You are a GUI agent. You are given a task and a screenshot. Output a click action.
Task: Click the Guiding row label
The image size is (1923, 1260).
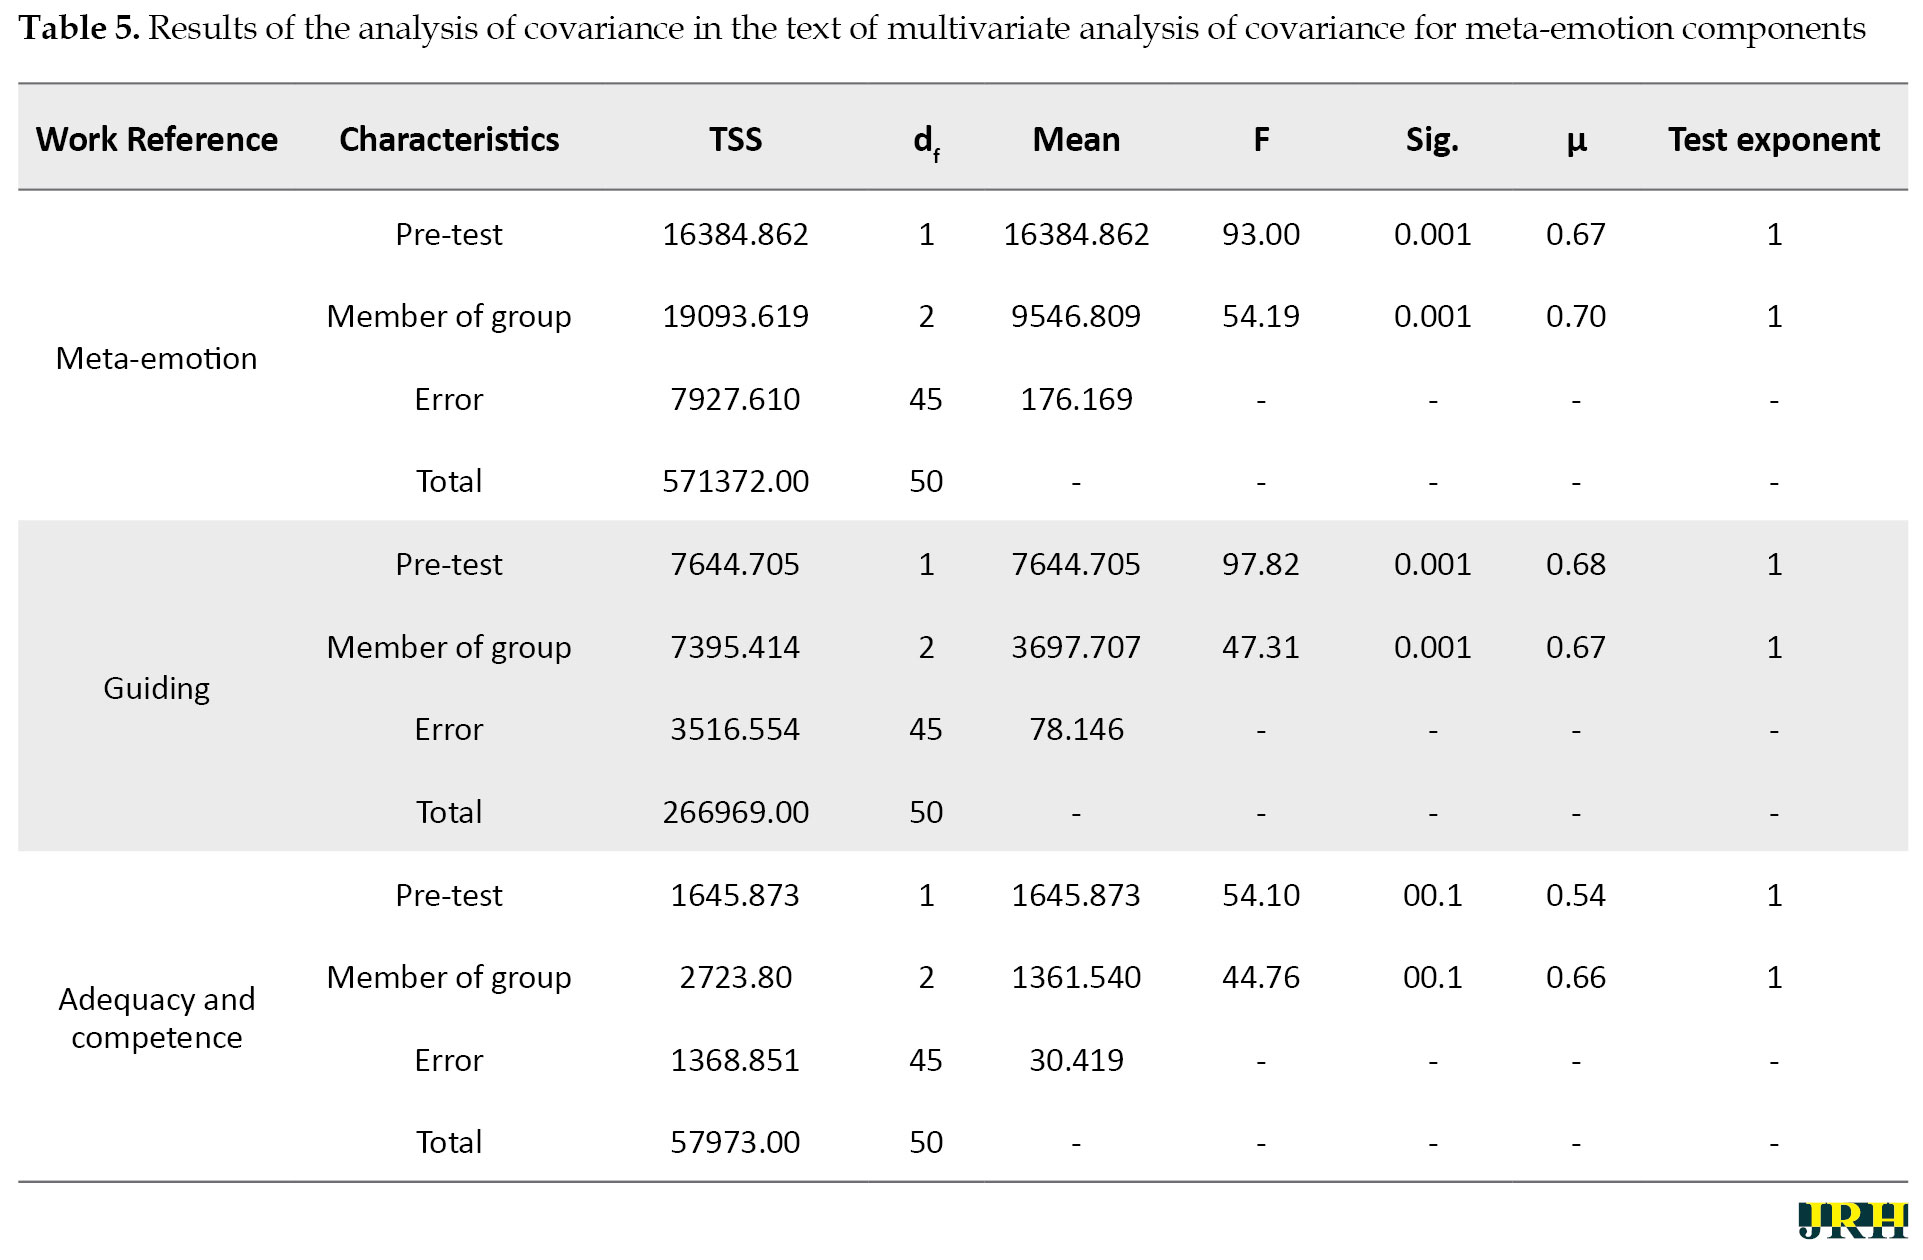[x=157, y=689]
